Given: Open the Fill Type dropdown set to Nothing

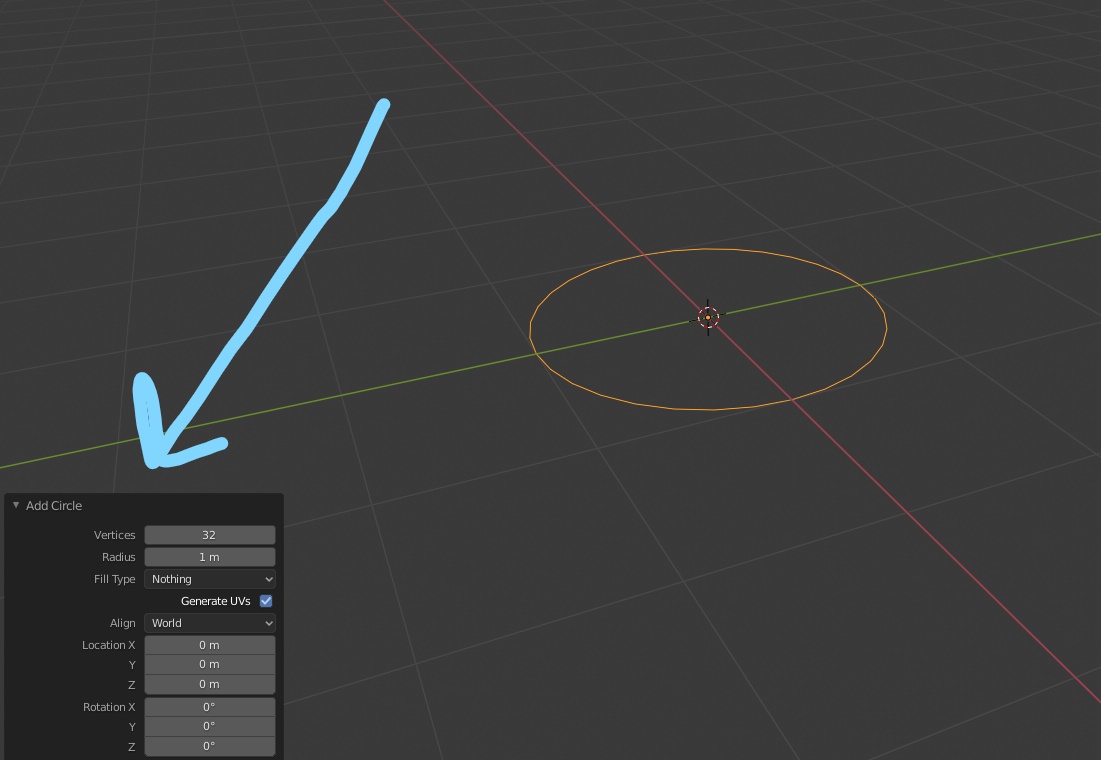Looking at the screenshot, I should click(x=209, y=579).
